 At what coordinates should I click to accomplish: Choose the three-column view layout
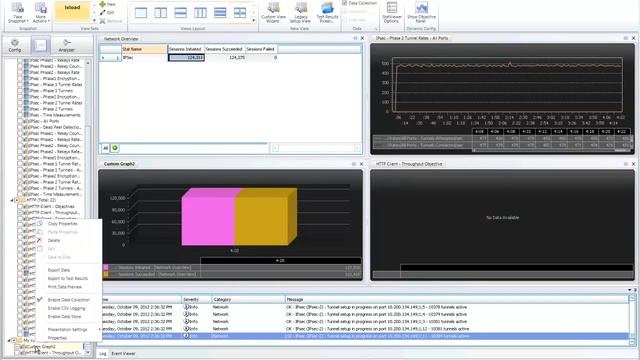pos(200,13)
